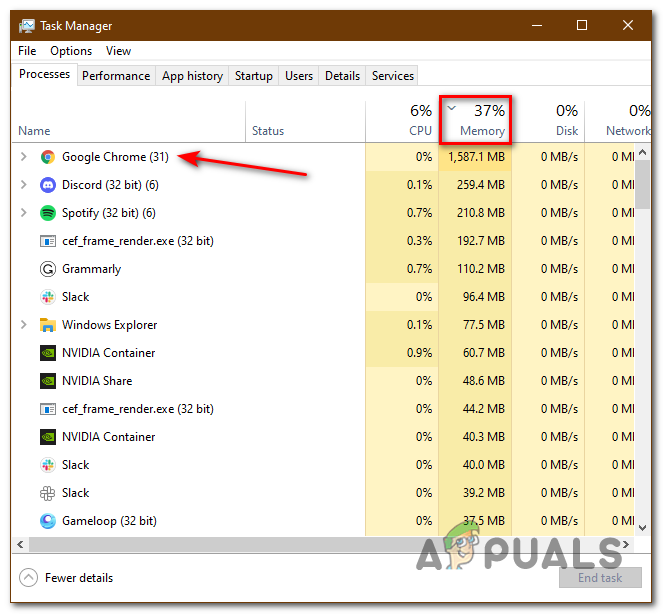Click the 0.9% CPU value
The width and height of the screenshot is (663, 614).
419,353
